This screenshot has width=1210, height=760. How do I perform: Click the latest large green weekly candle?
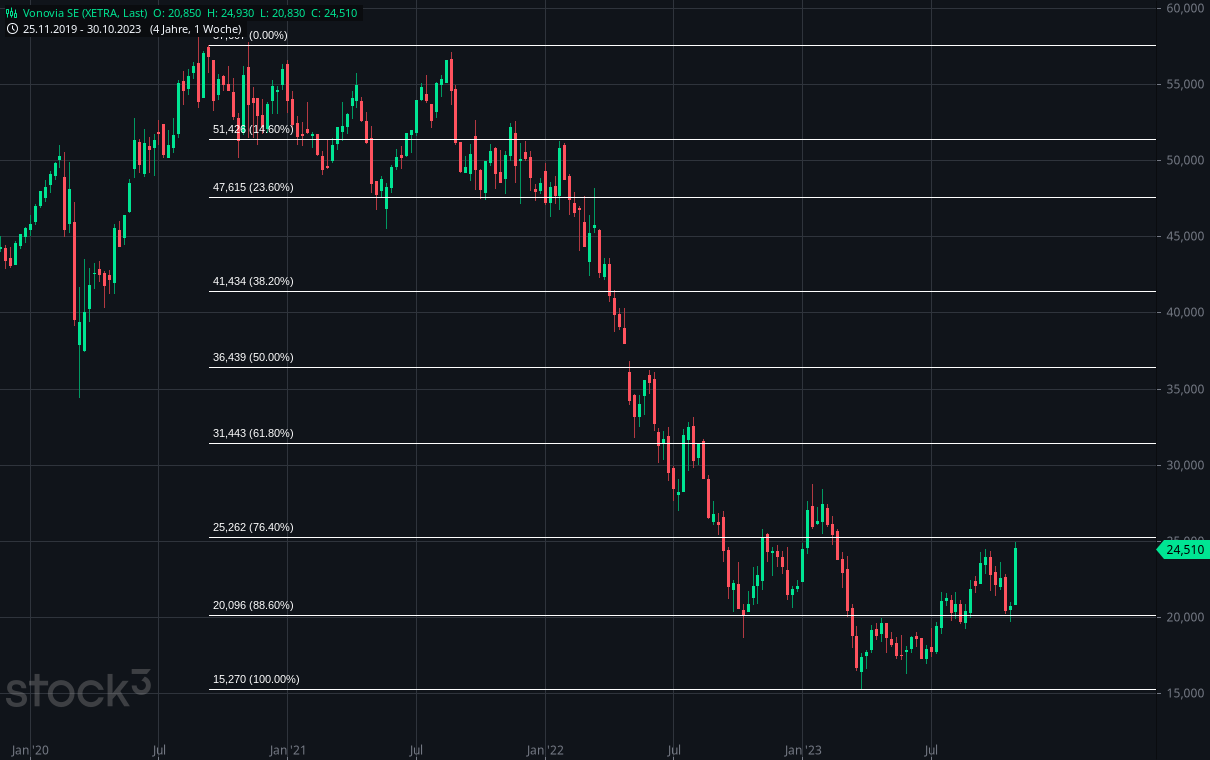click(1015, 575)
